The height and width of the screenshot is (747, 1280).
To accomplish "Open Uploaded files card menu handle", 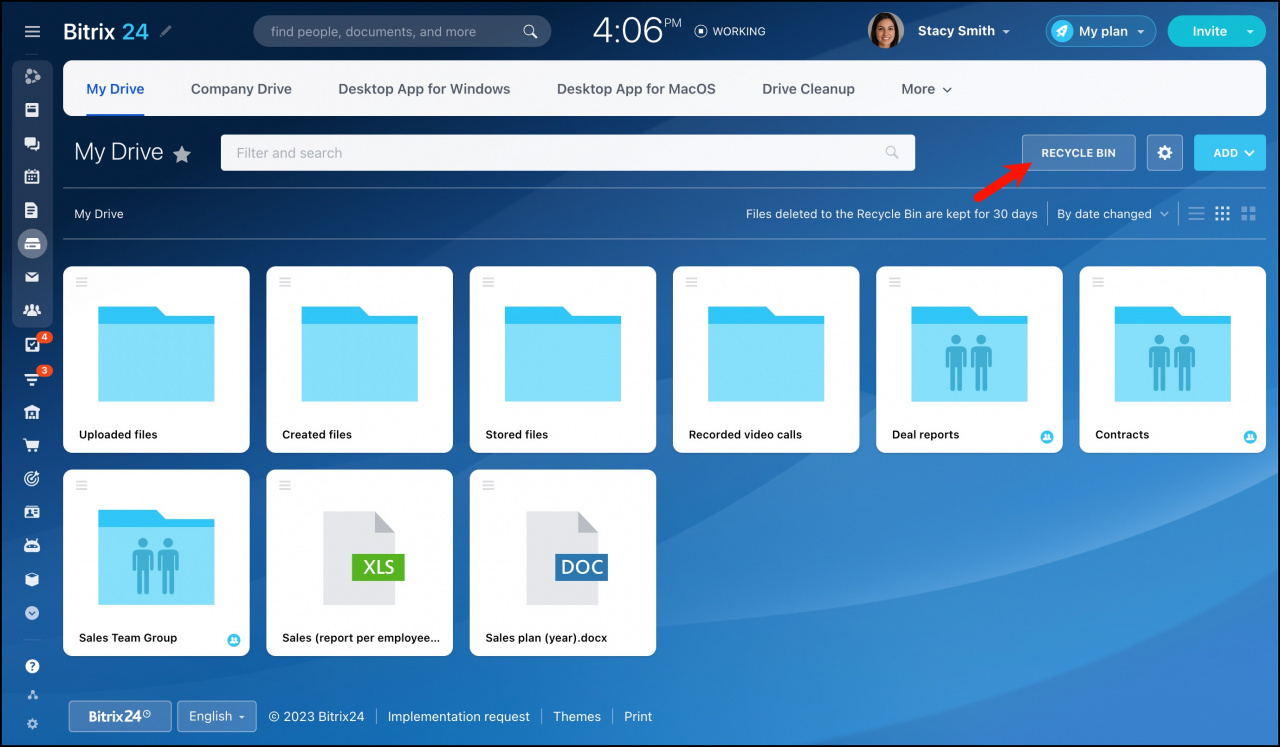I will 82,282.
